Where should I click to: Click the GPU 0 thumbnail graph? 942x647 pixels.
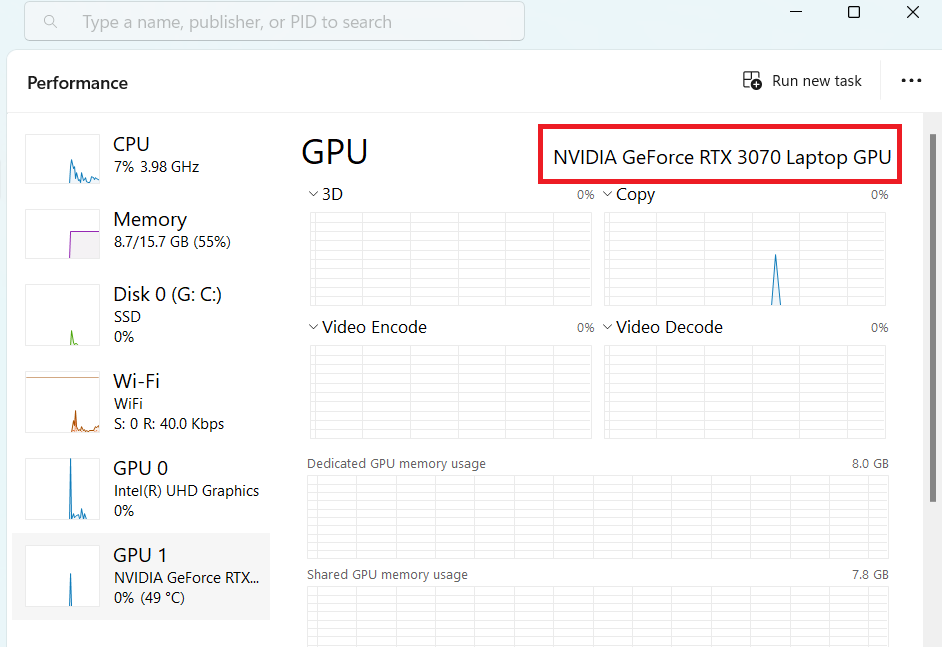[x=62, y=489]
